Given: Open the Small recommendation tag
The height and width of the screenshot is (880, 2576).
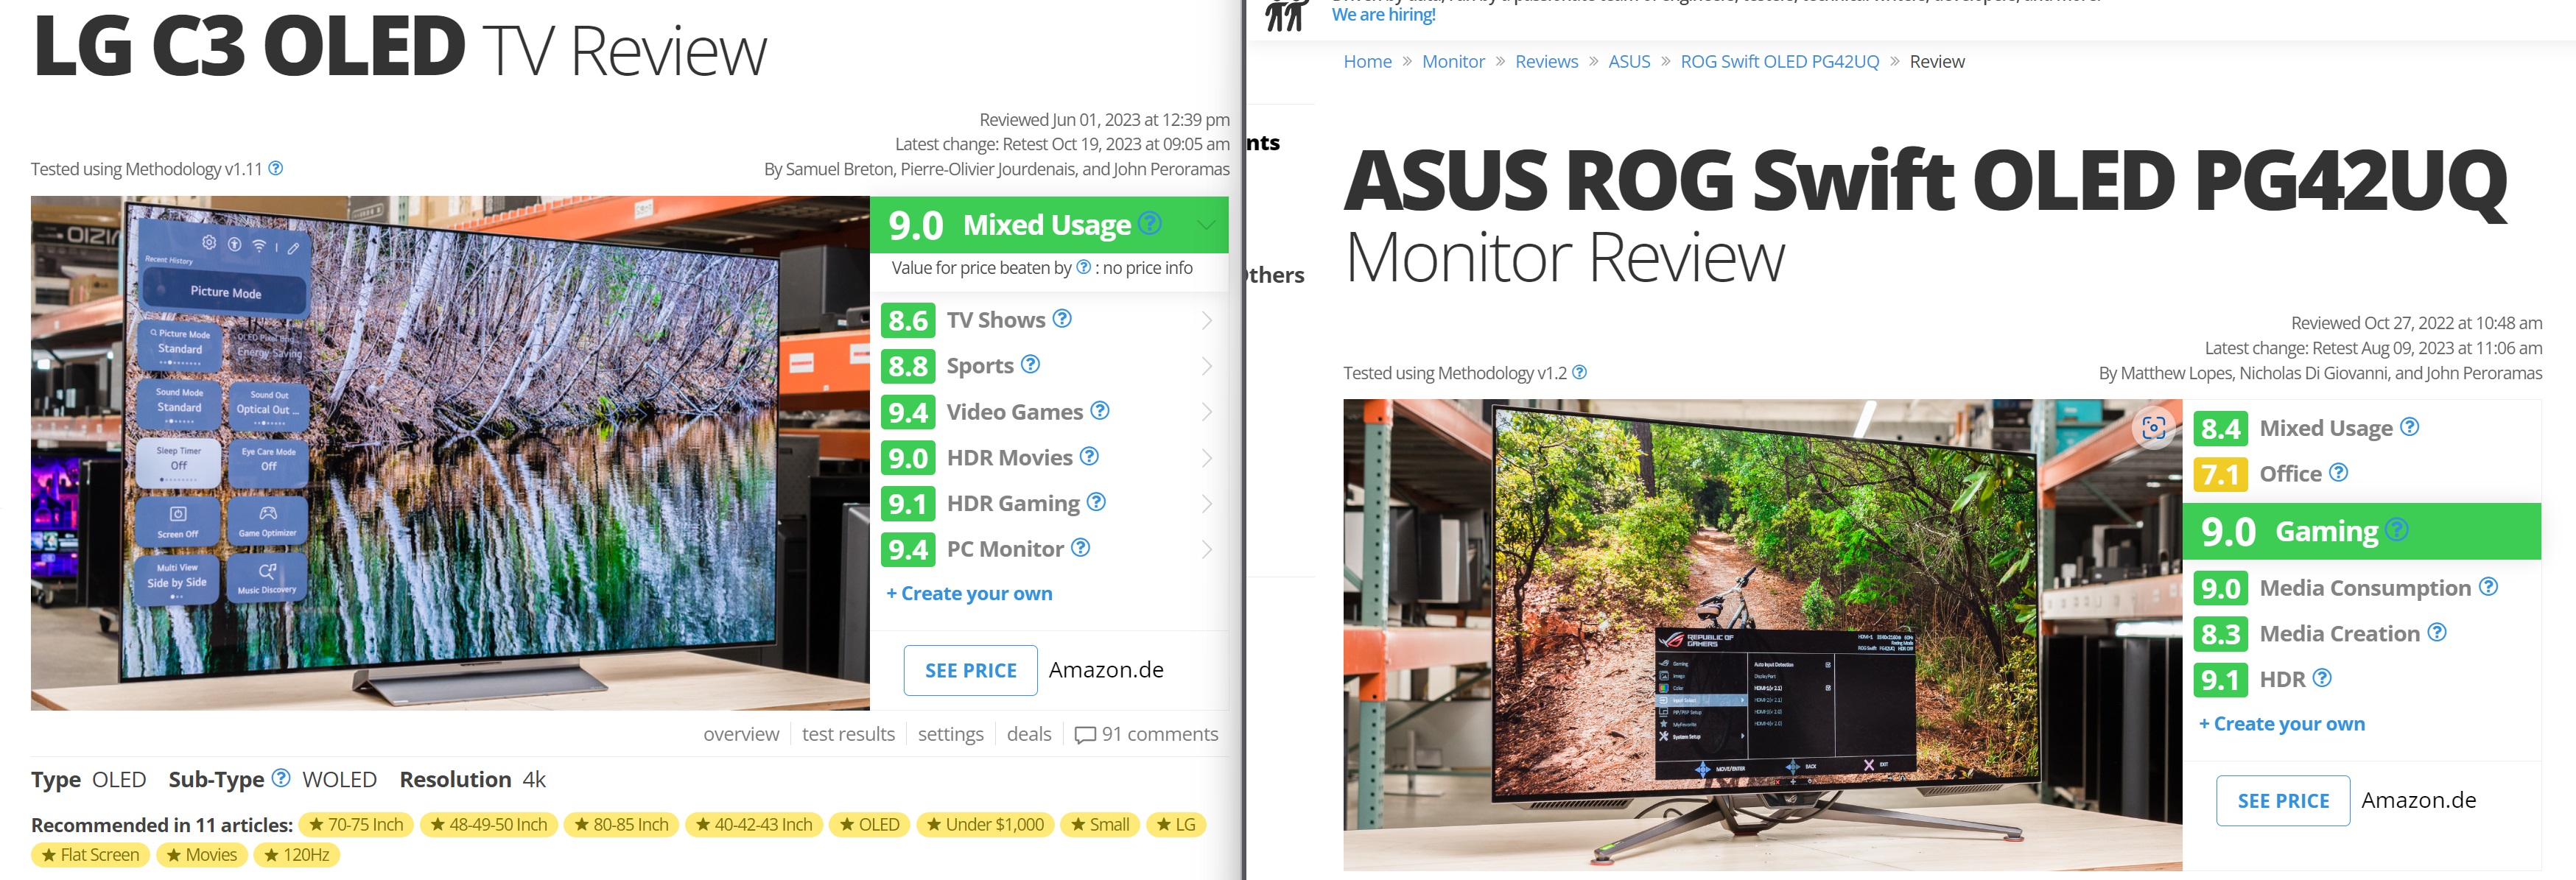Looking at the screenshot, I should pos(1100,824).
